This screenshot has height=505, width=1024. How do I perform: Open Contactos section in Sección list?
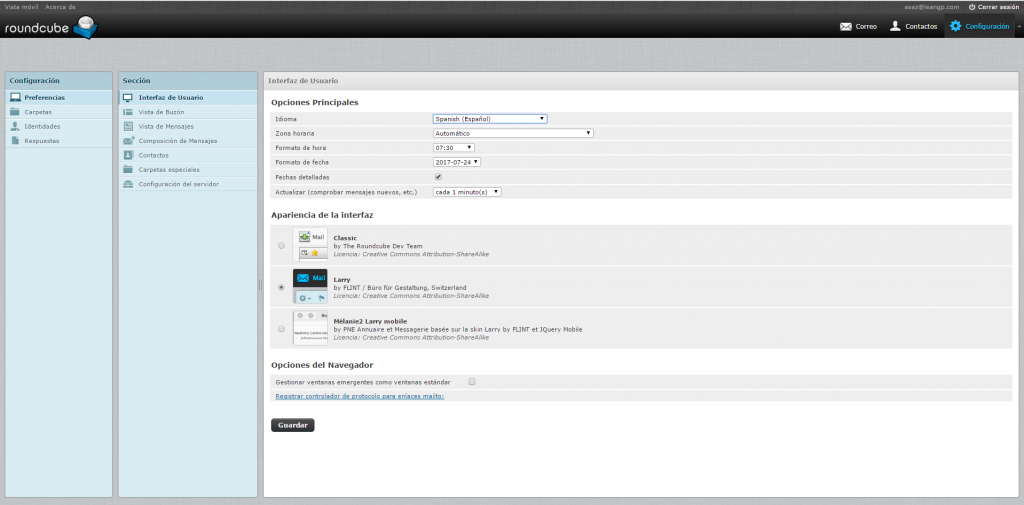tap(188, 155)
